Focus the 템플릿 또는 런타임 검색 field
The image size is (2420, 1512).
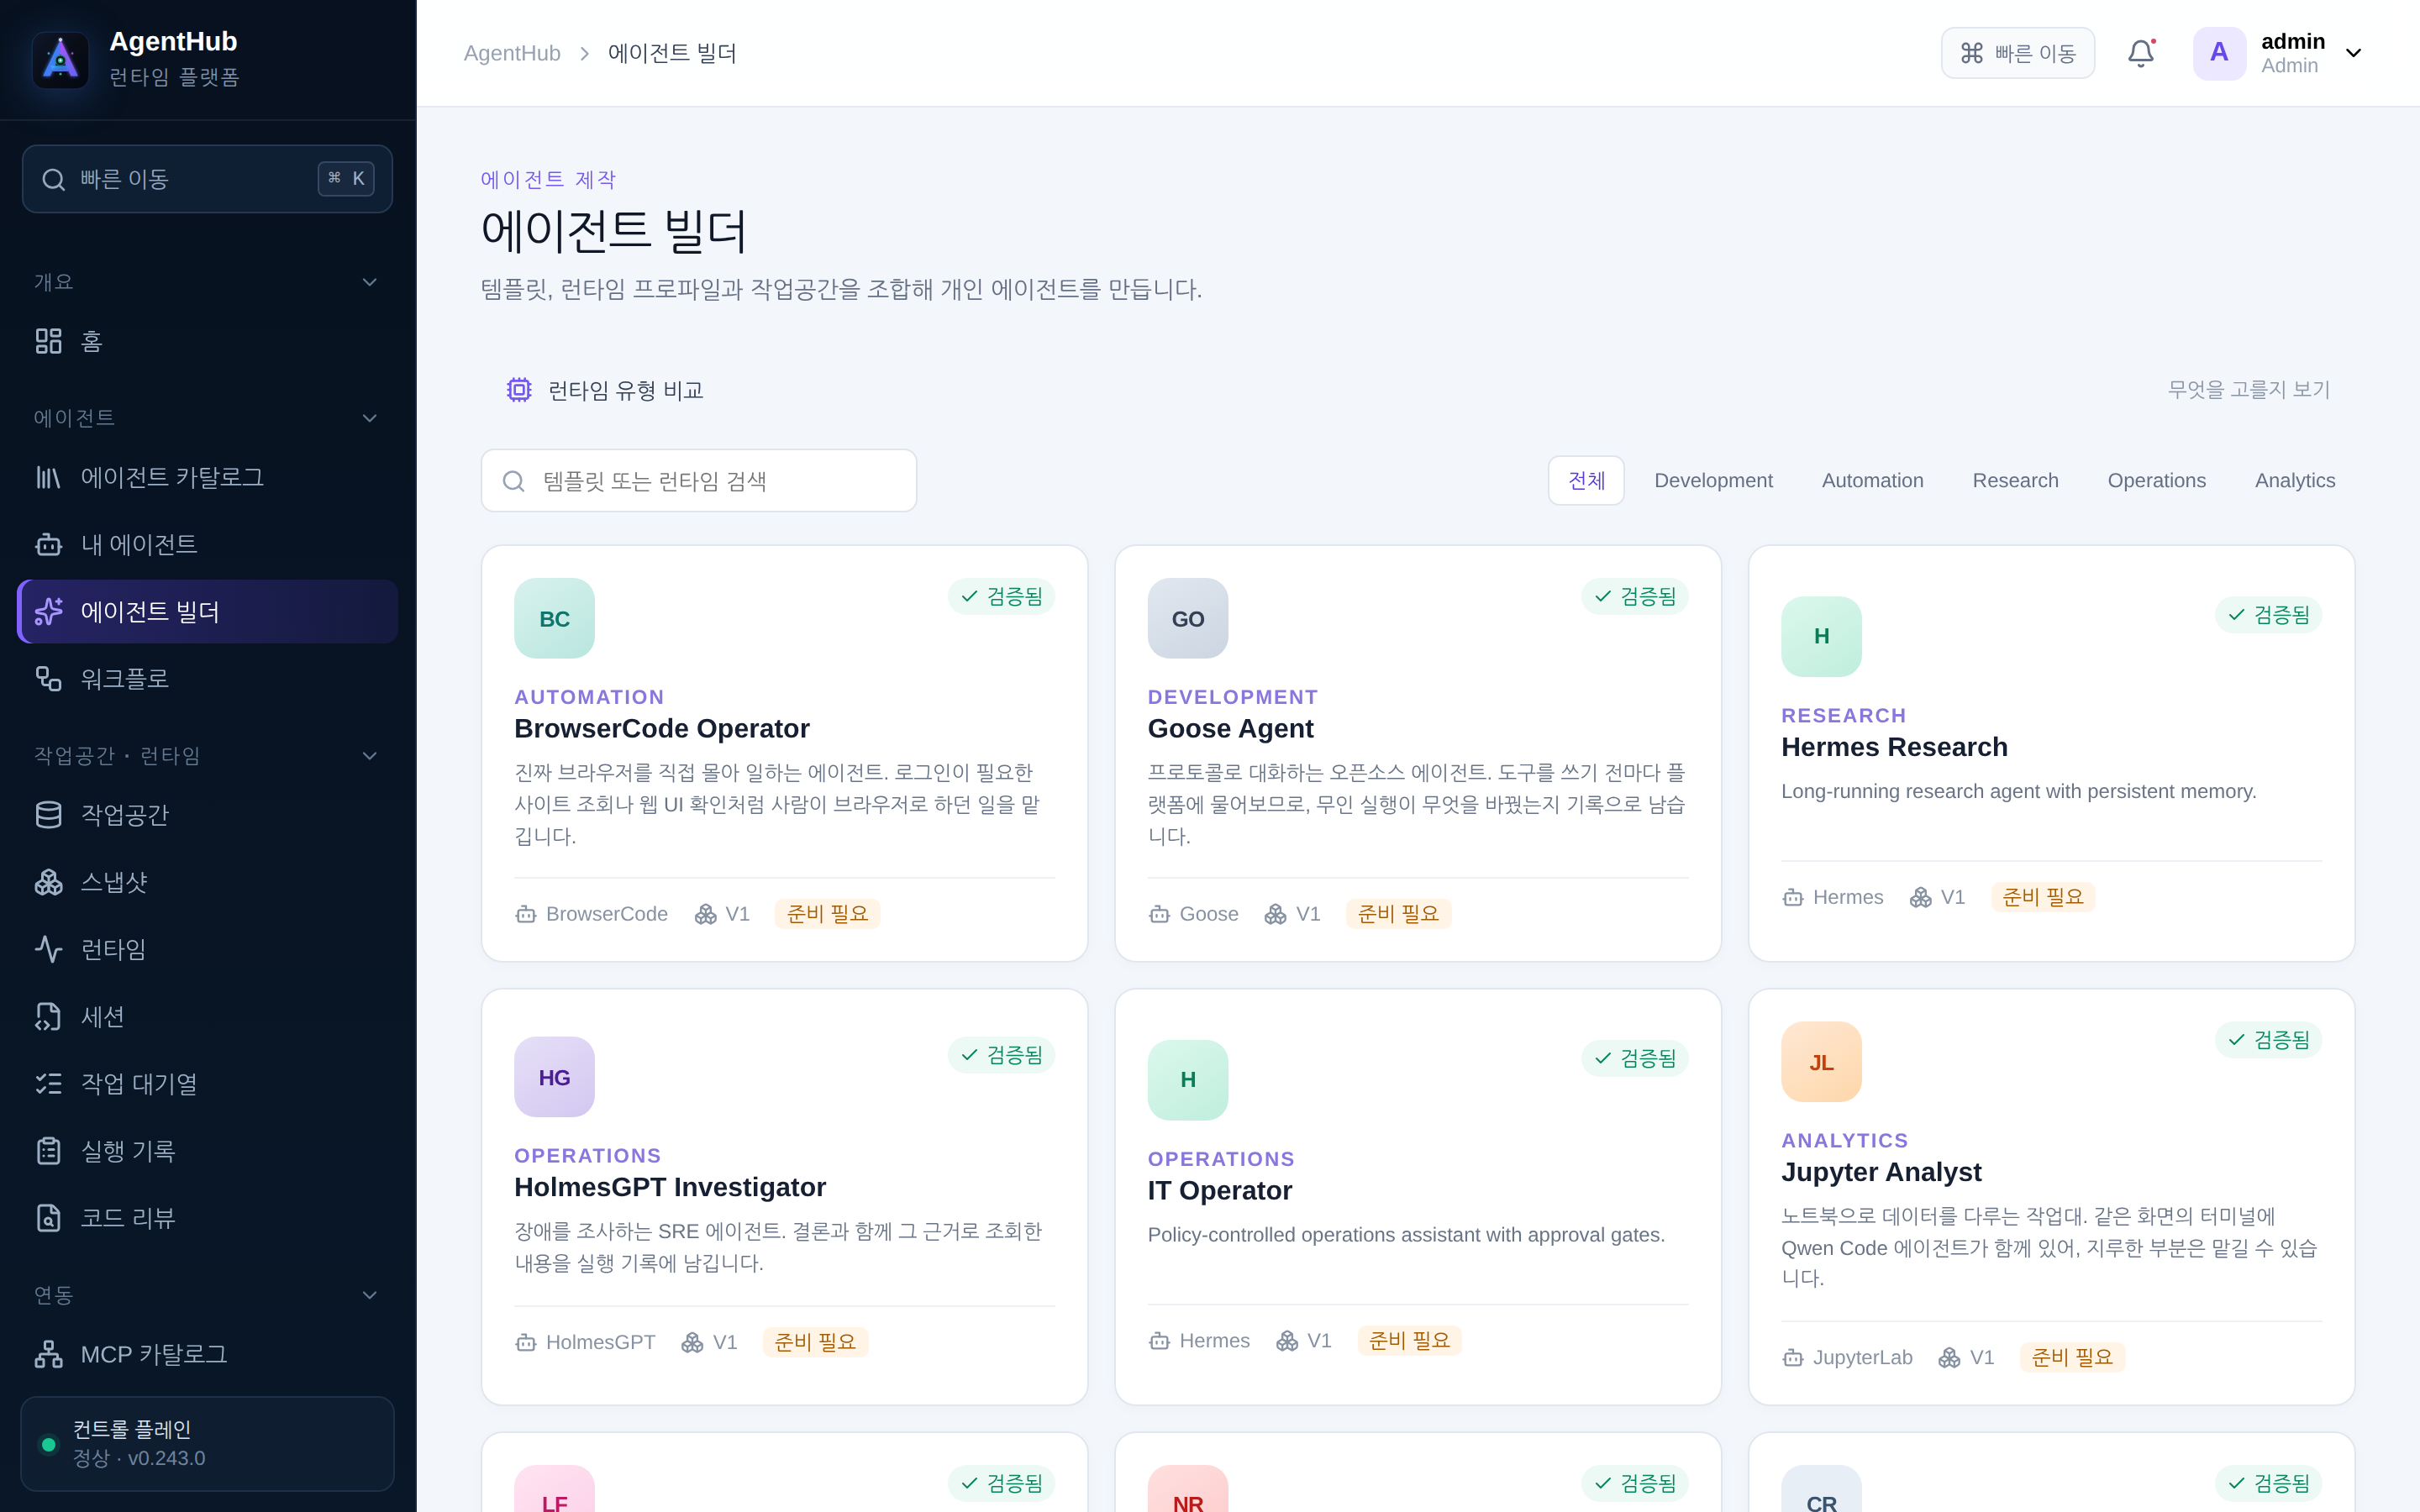tap(698, 481)
